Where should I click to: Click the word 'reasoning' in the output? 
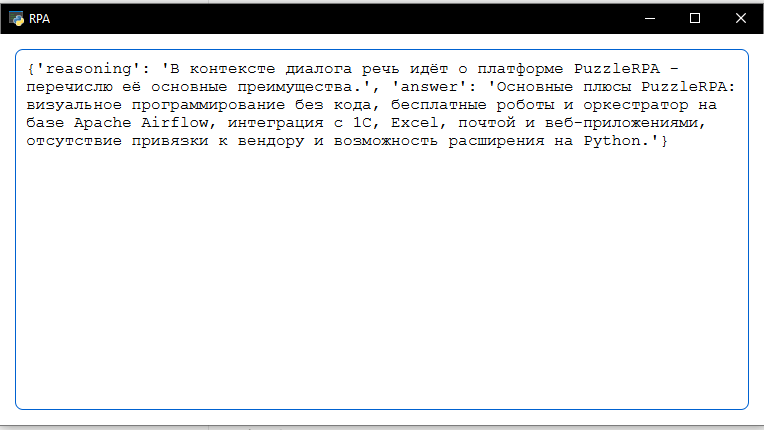click(x=88, y=69)
